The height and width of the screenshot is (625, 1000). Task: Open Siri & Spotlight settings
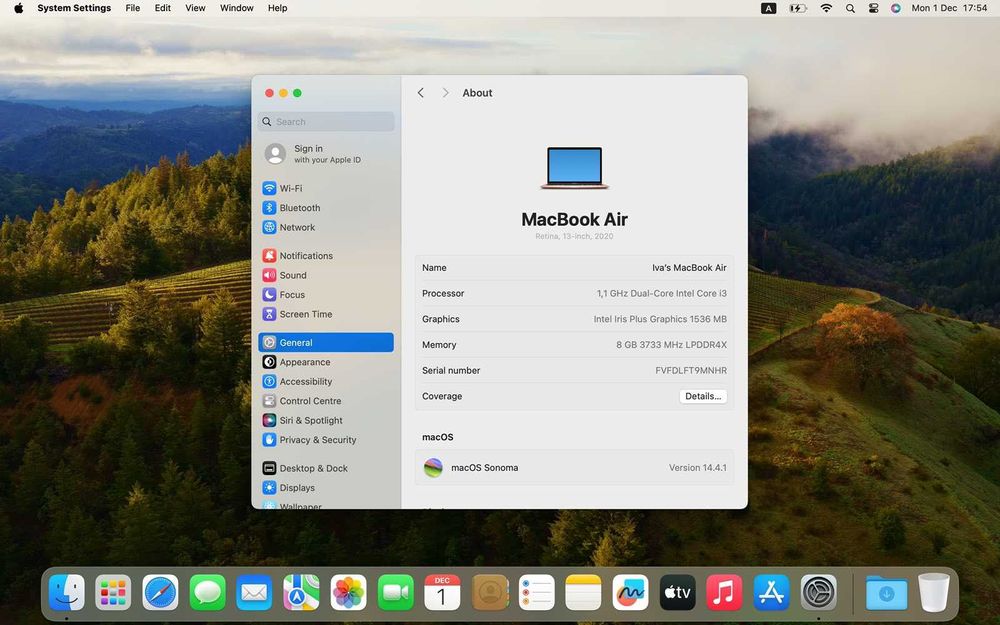click(326, 420)
